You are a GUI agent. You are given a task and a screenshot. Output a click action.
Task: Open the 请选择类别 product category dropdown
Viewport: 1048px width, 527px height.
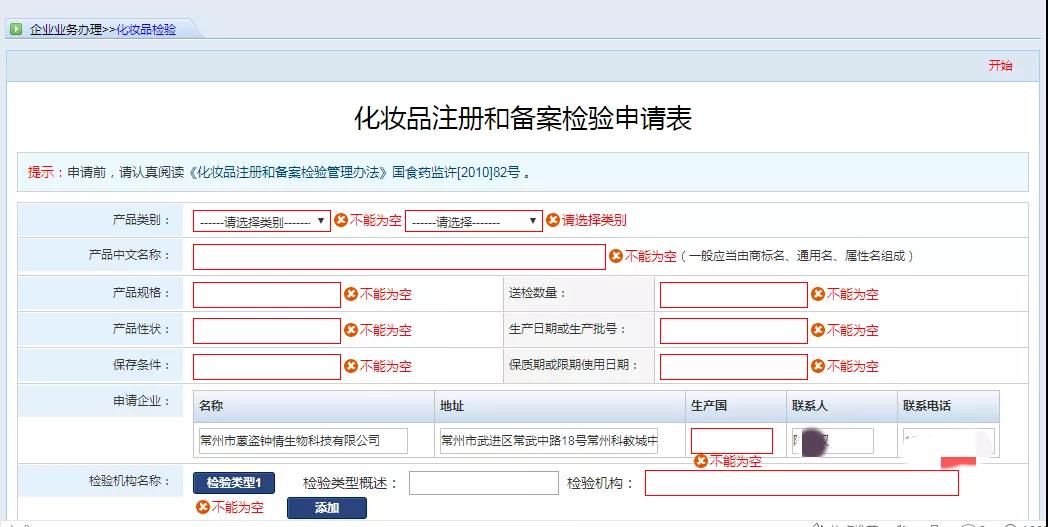(x=261, y=221)
